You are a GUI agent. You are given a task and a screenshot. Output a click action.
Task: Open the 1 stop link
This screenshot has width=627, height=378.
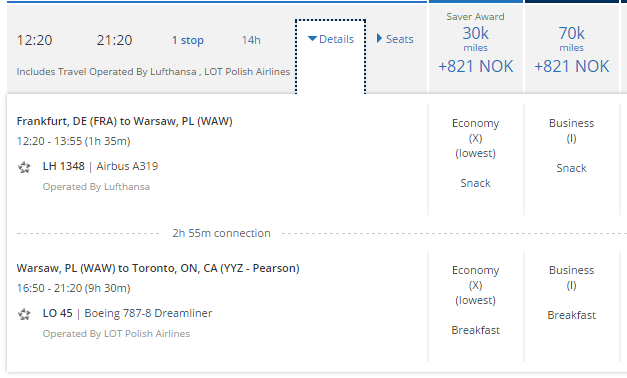pyautogui.click(x=188, y=40)
